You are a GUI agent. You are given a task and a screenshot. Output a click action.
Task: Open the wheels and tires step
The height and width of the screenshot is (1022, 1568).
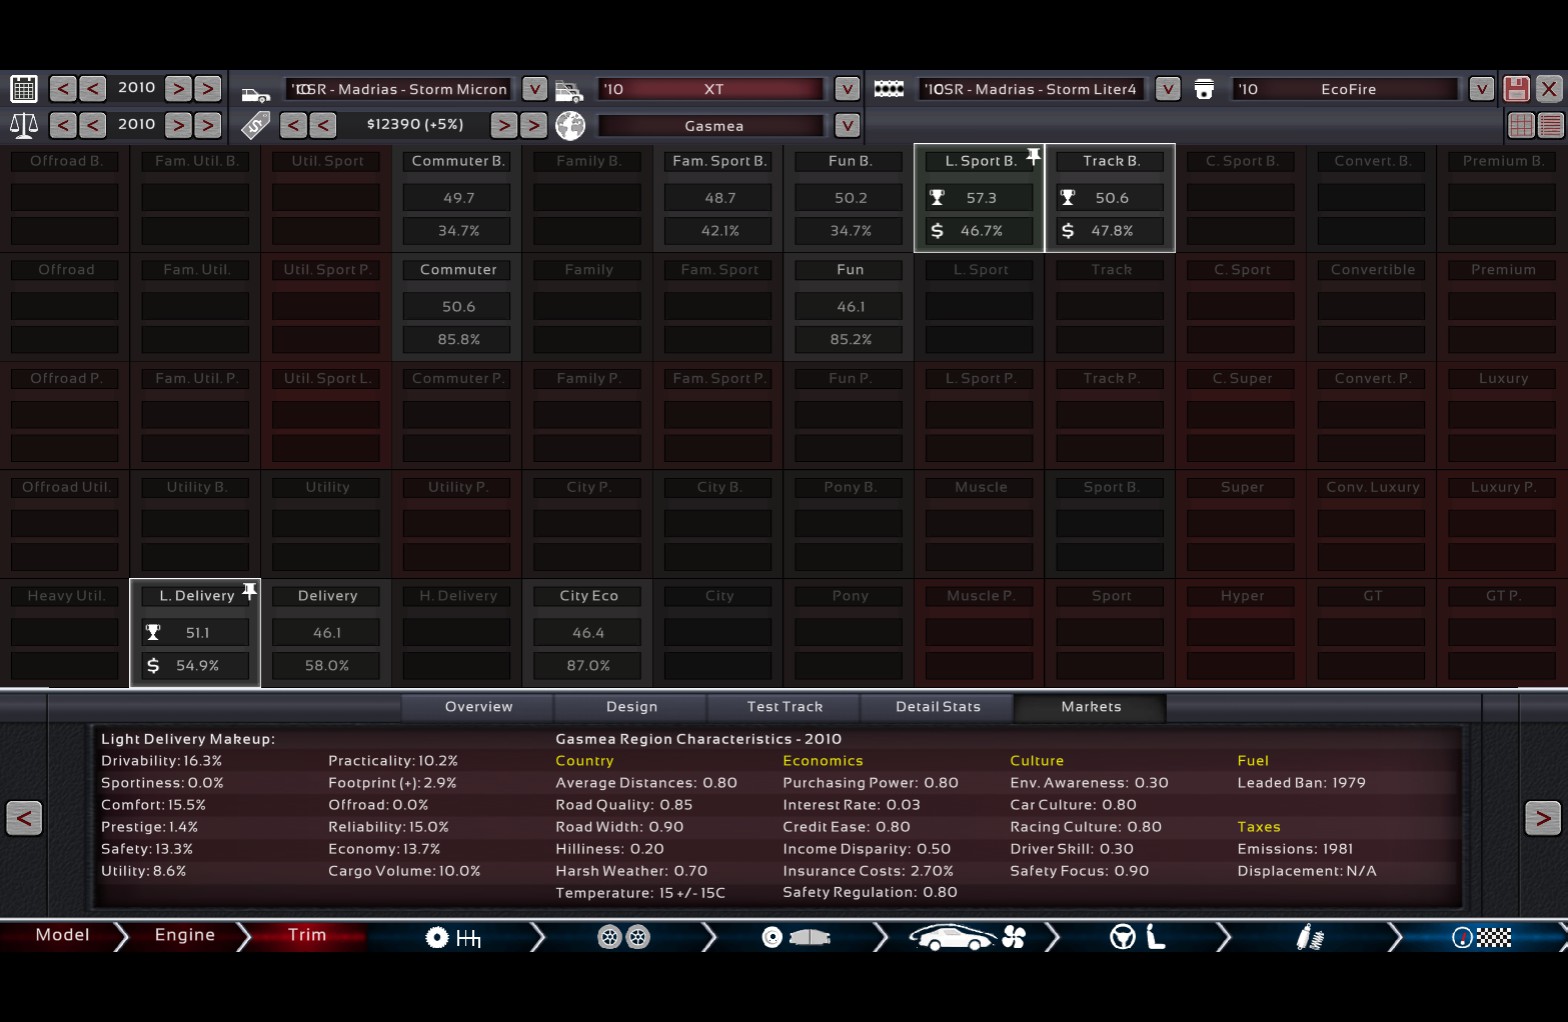(624, 937)
